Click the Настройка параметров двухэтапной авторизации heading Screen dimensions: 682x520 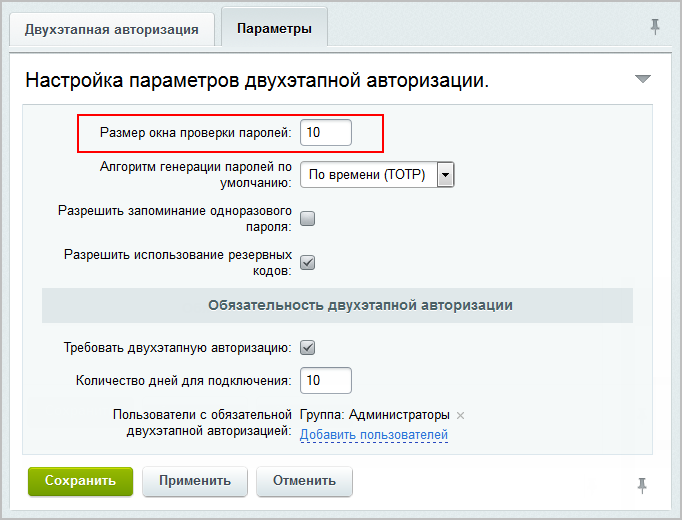point(257,80)
